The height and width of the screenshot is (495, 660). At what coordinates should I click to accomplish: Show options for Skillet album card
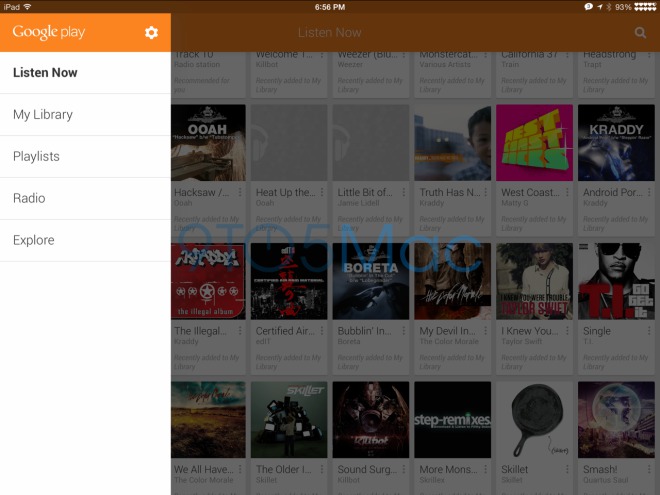coord(567,469)
